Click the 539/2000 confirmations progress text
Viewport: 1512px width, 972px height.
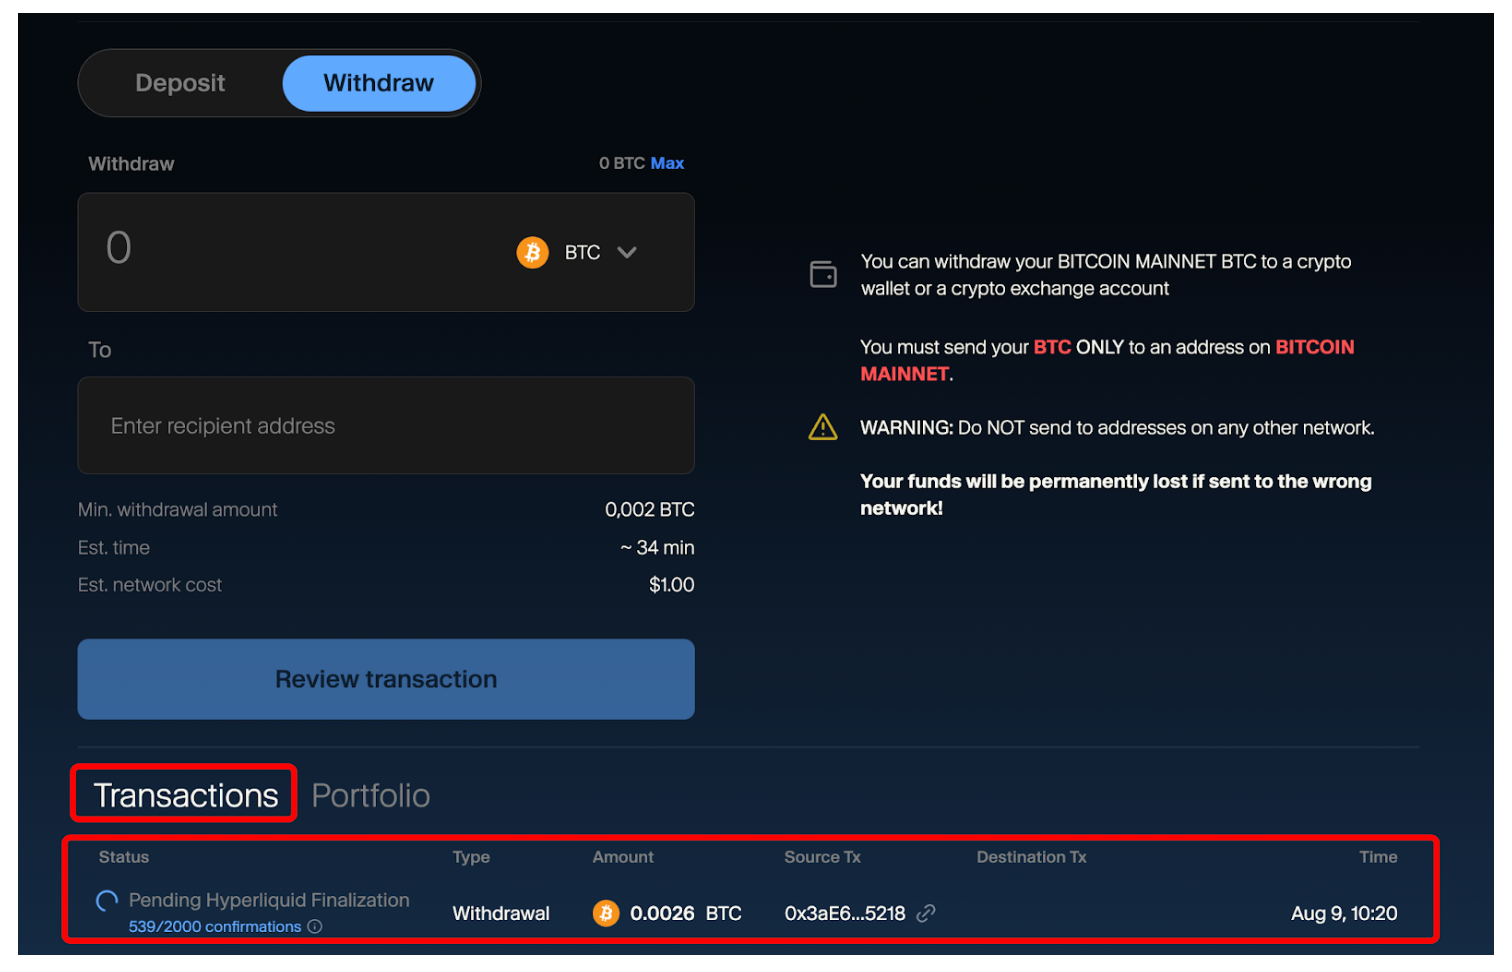click(214, 927)
